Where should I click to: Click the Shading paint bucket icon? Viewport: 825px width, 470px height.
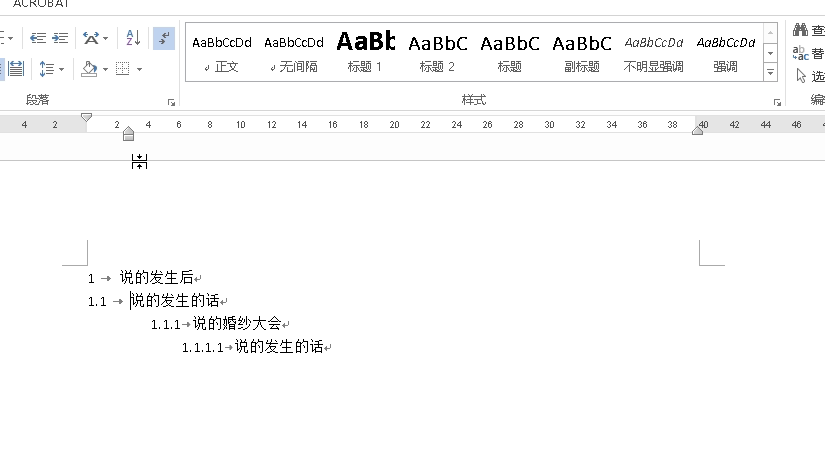[89, 69]
